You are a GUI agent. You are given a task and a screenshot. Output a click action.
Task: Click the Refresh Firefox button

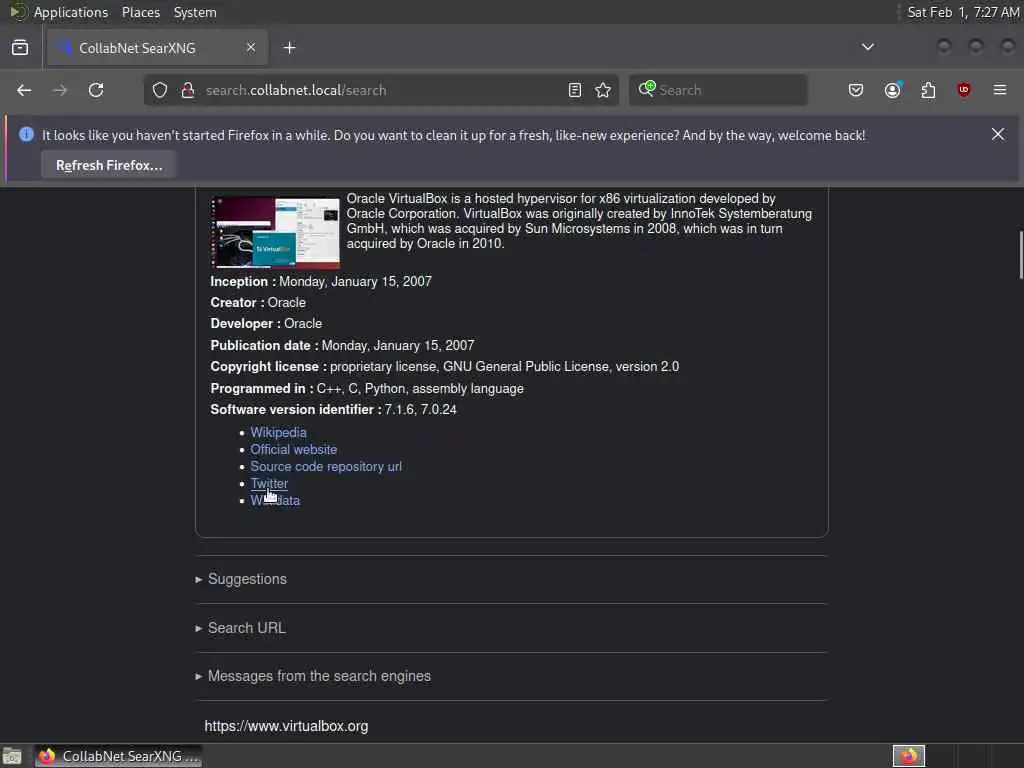click(x=109, y=165)
